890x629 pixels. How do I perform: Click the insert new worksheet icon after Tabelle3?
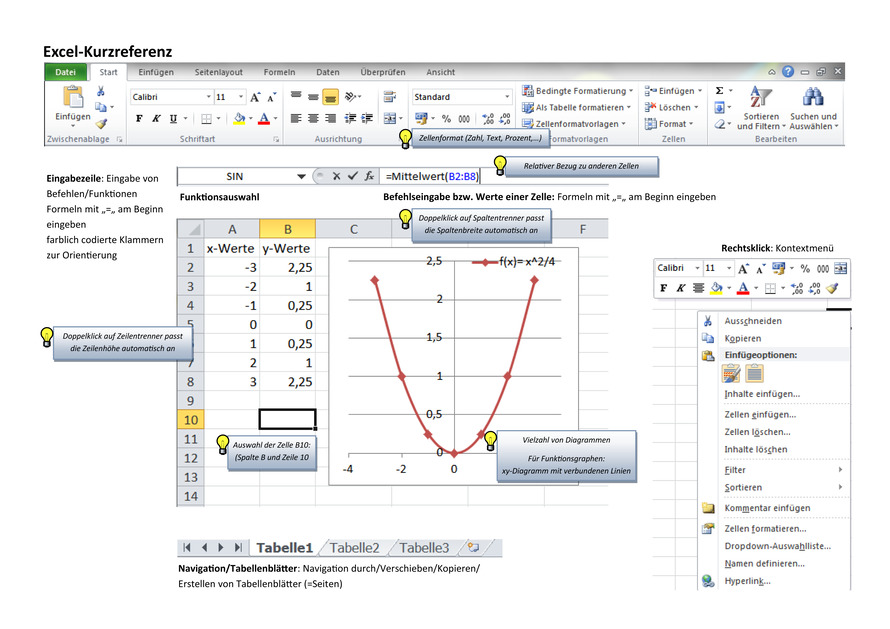point(473,547)
